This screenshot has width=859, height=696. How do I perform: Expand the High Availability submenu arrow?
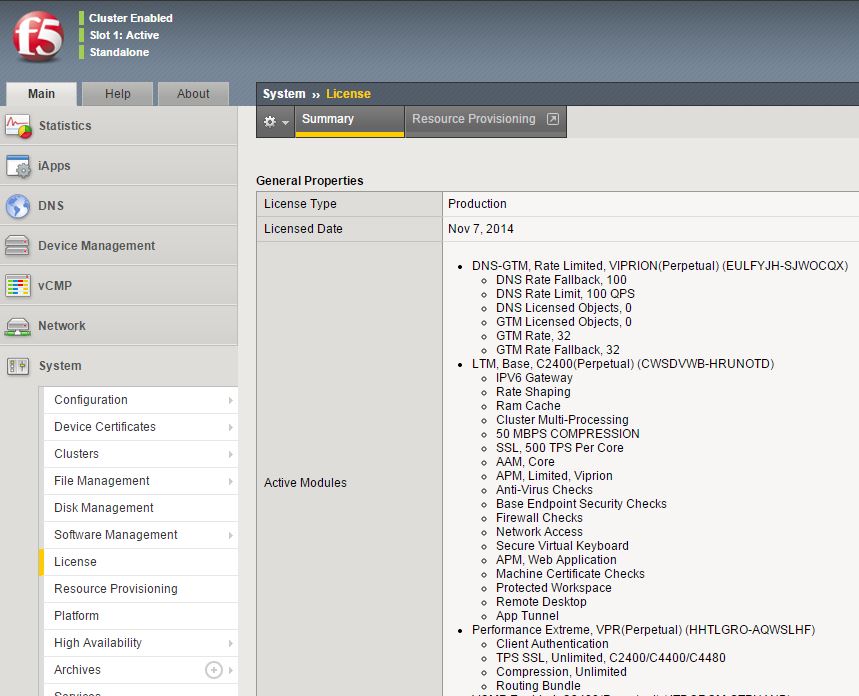point(231,643)
